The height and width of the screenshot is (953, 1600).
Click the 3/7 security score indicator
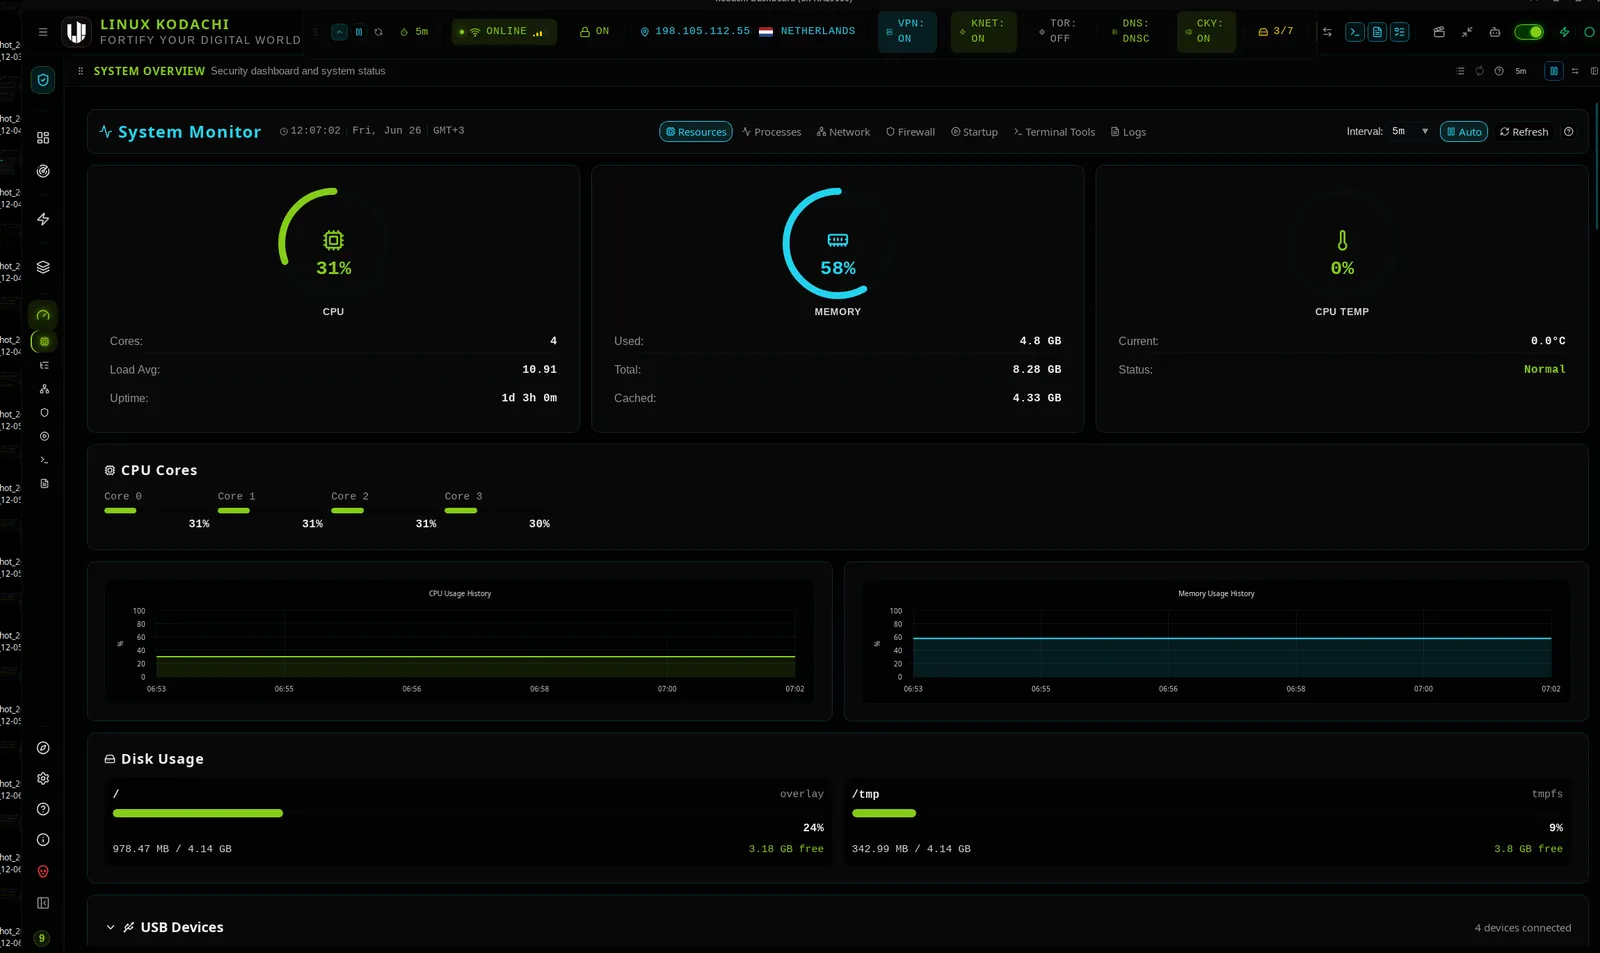(x=1276, y=32)
